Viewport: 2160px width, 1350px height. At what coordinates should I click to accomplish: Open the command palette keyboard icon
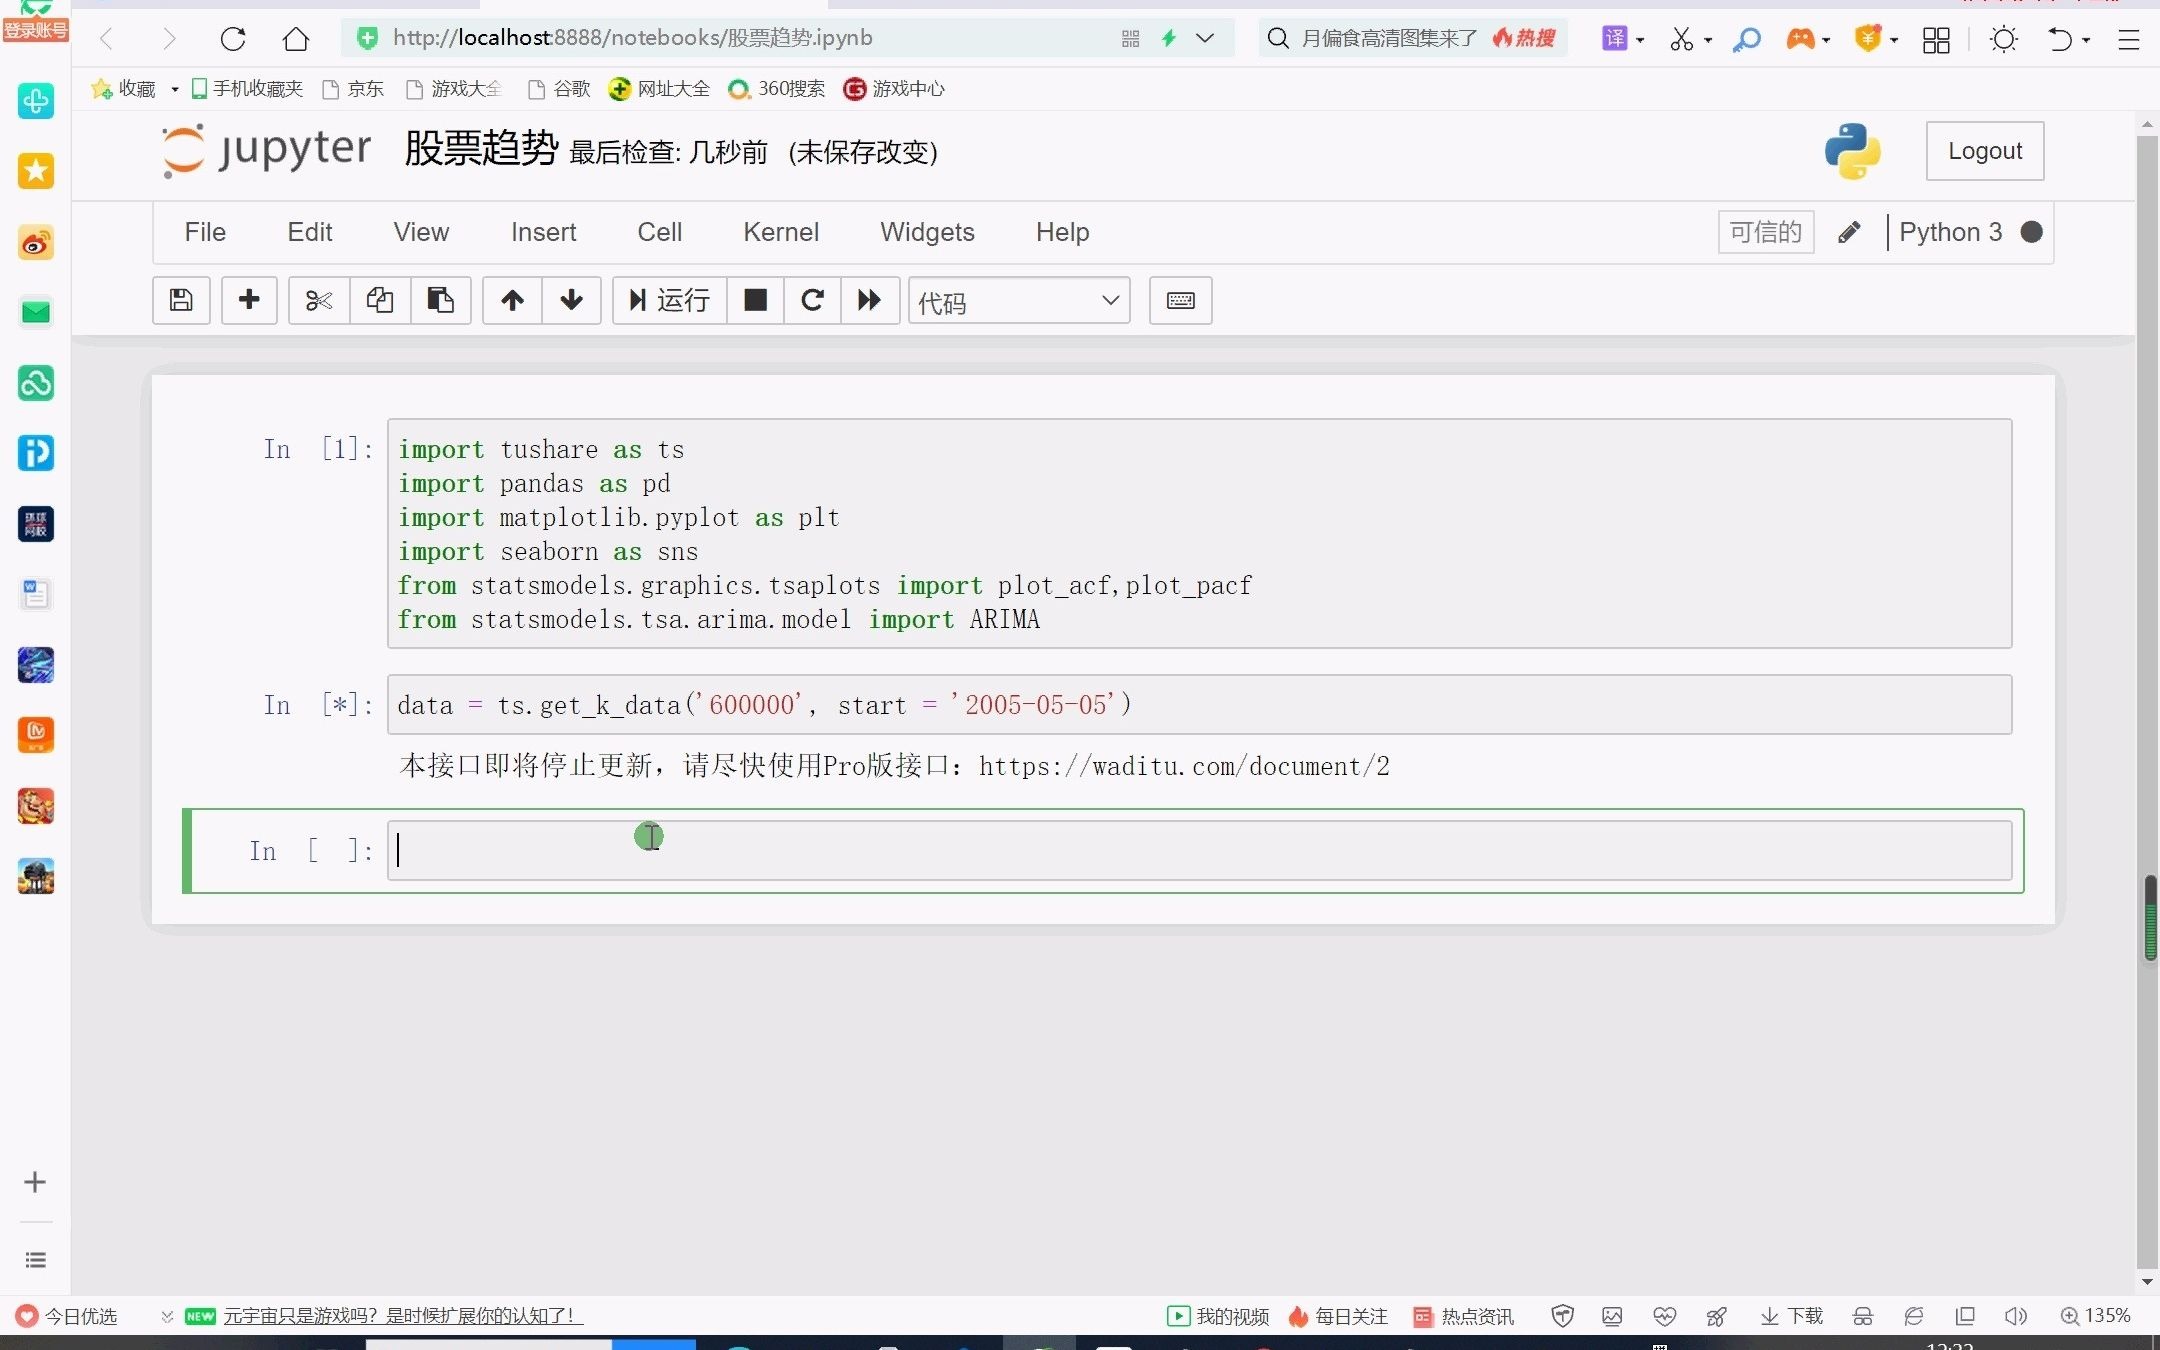point(1180,301)
